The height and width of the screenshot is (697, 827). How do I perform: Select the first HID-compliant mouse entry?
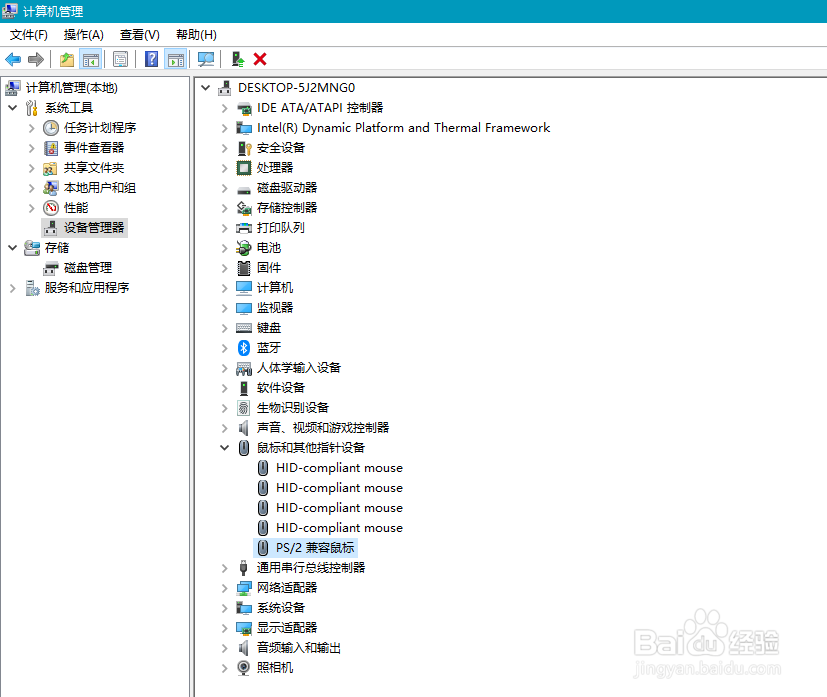339,468
